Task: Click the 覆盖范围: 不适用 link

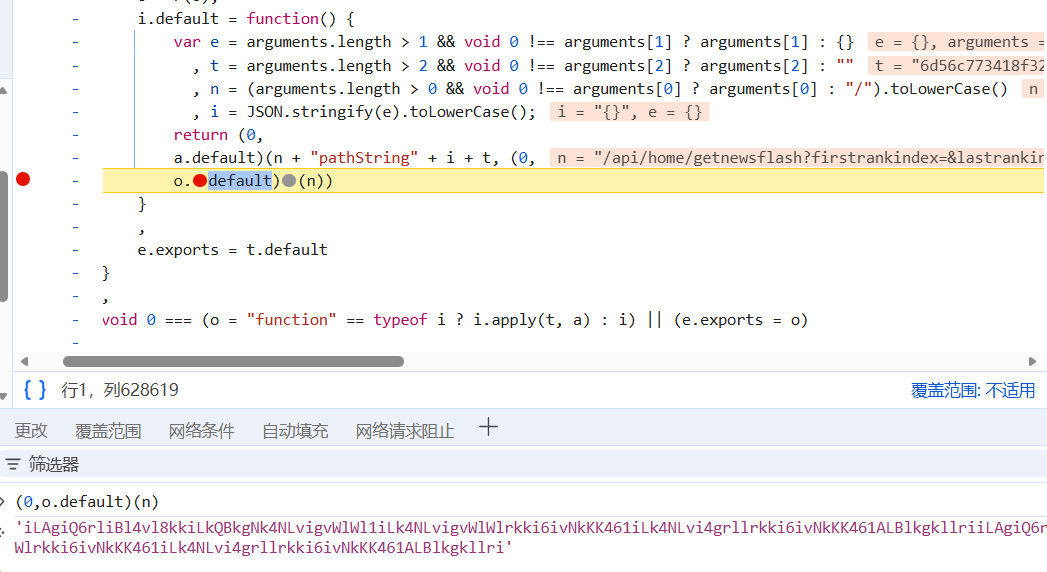Action: 973,391
